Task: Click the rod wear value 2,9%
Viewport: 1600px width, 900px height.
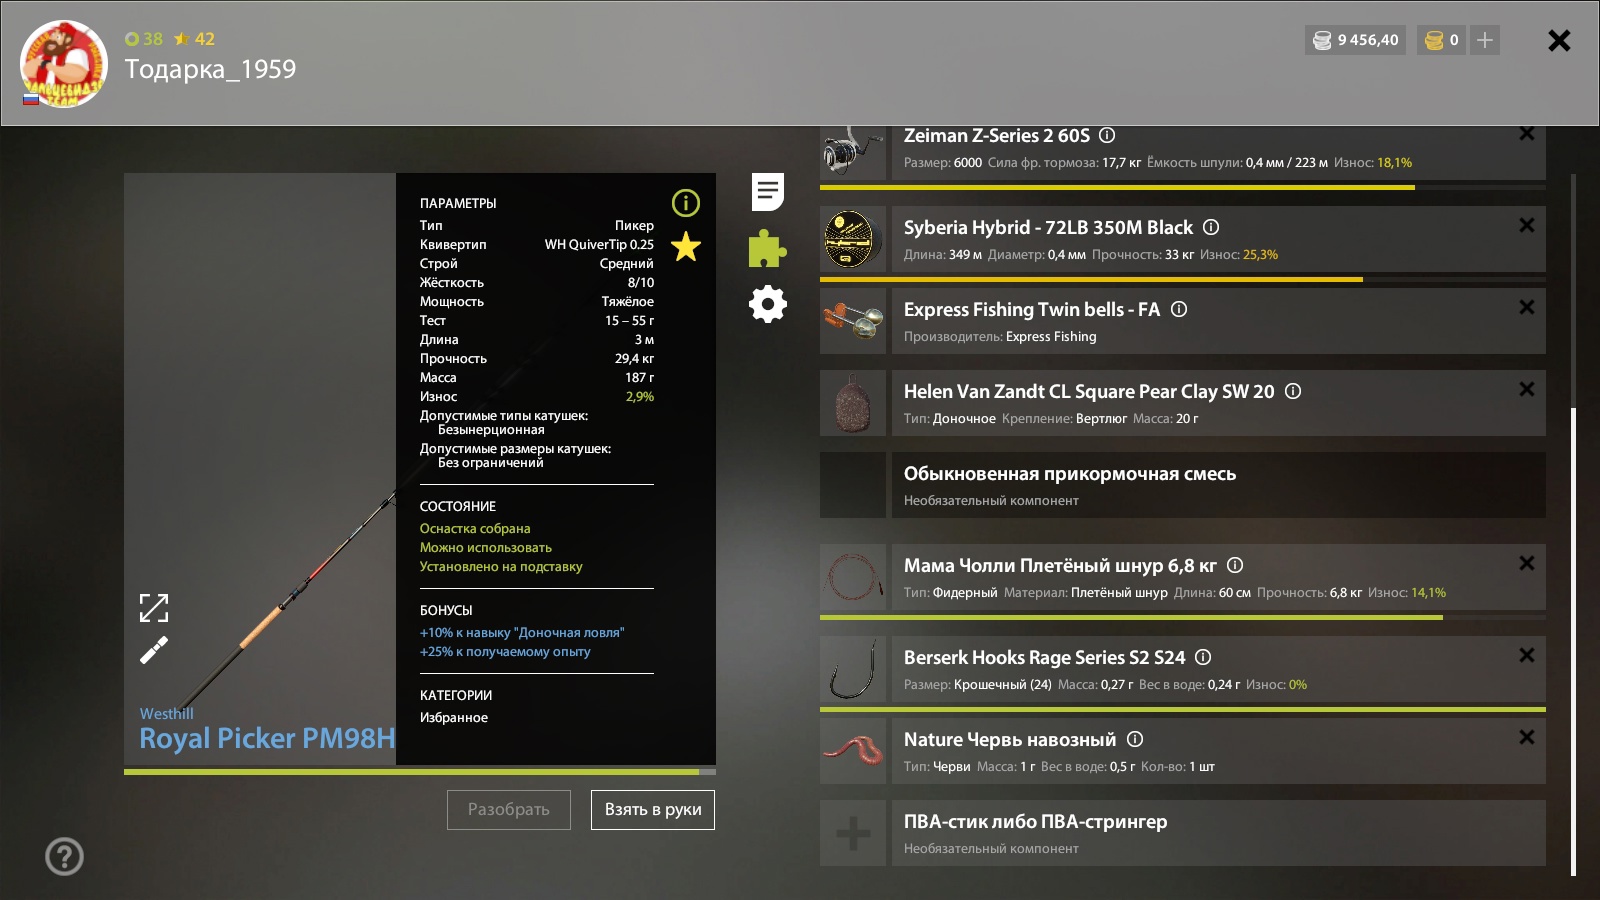Action: coord(640,397)
